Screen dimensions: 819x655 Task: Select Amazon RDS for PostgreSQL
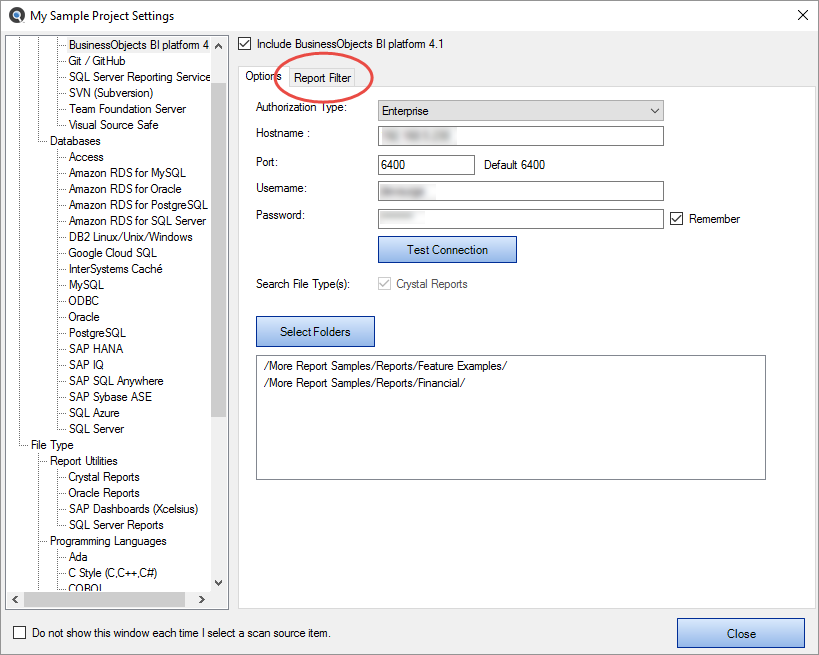138,205
